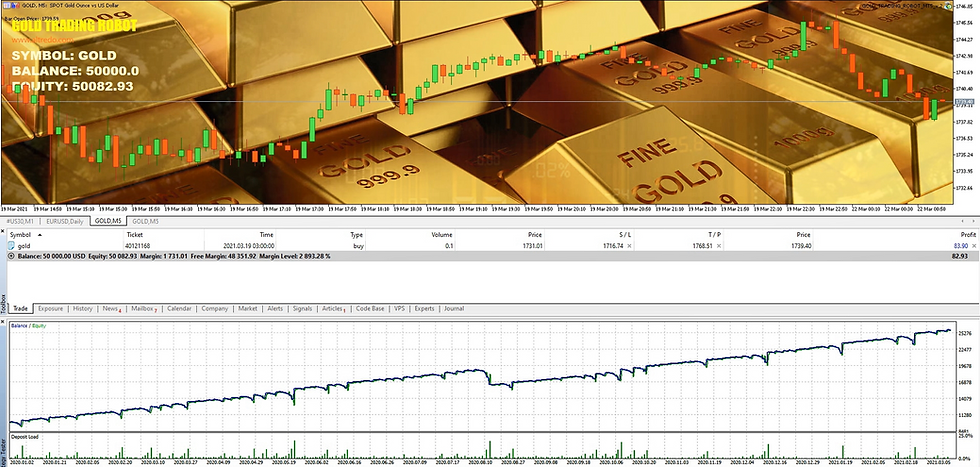The height and width of the screenshot is (467, 980).
Task: Click the Balance: 50 000.00 USD summary text
Action: coord(51,256)
